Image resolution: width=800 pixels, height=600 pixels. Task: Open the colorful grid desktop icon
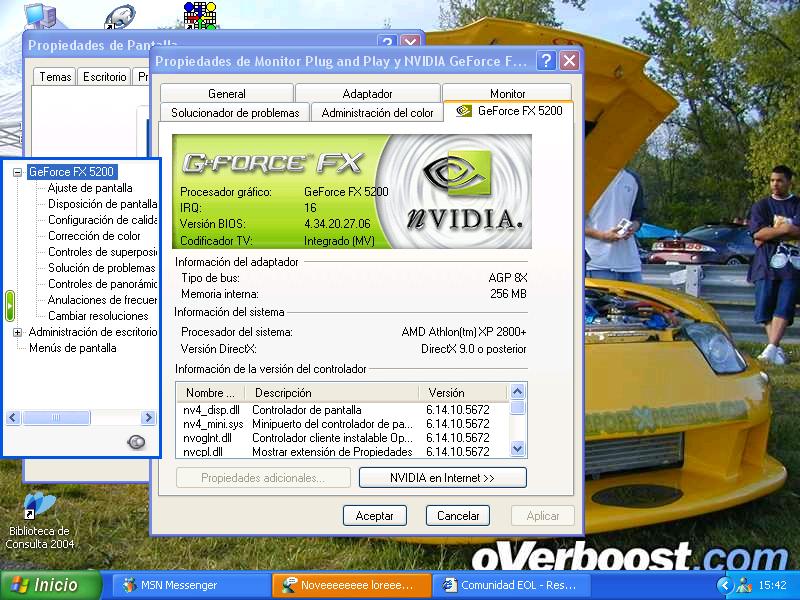[x=201, y=15]
